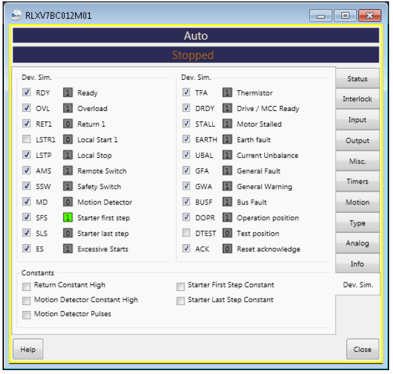
Task: Toggle the ACK simulation checkbox
Action: (186, 248)
